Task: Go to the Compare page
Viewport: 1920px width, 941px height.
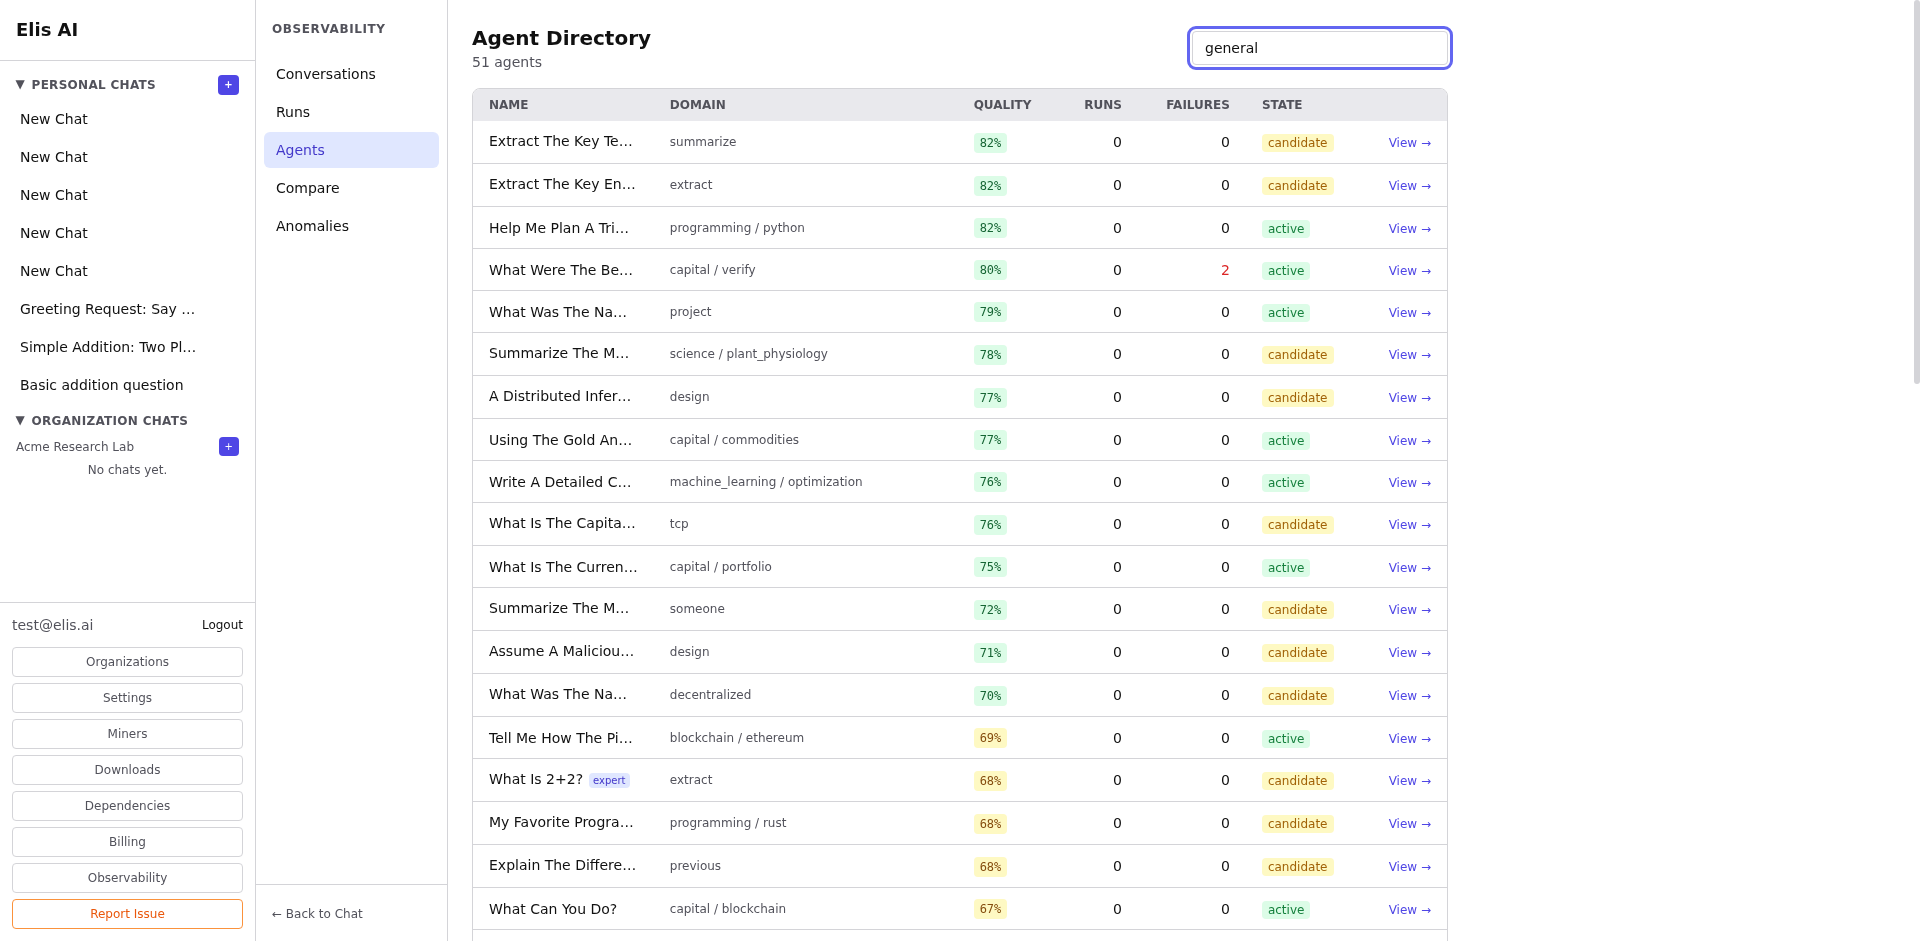Action: 307,188
